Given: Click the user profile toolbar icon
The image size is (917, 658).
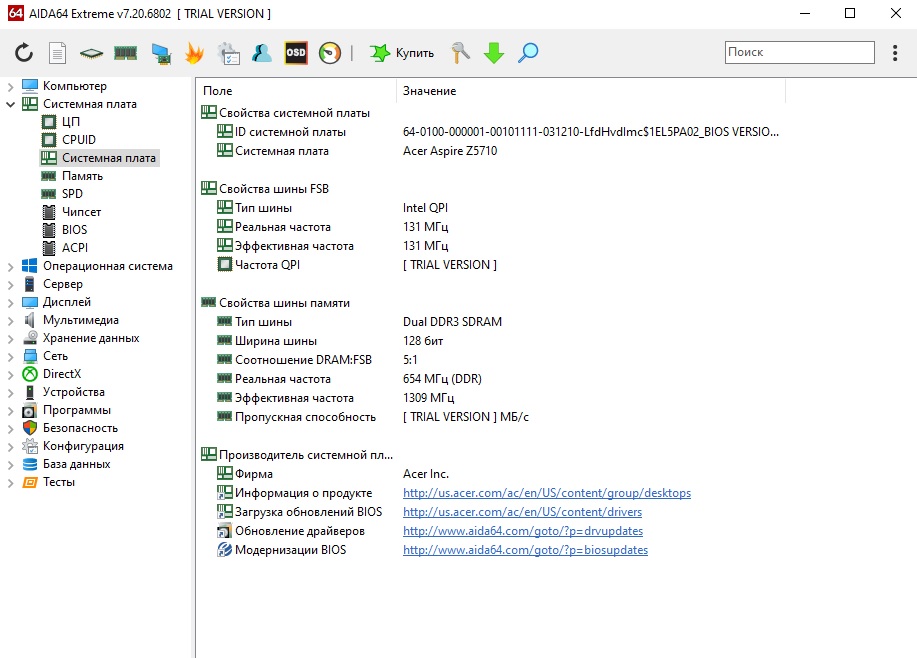Looking at the screenshot, I should tap(262, 53).
